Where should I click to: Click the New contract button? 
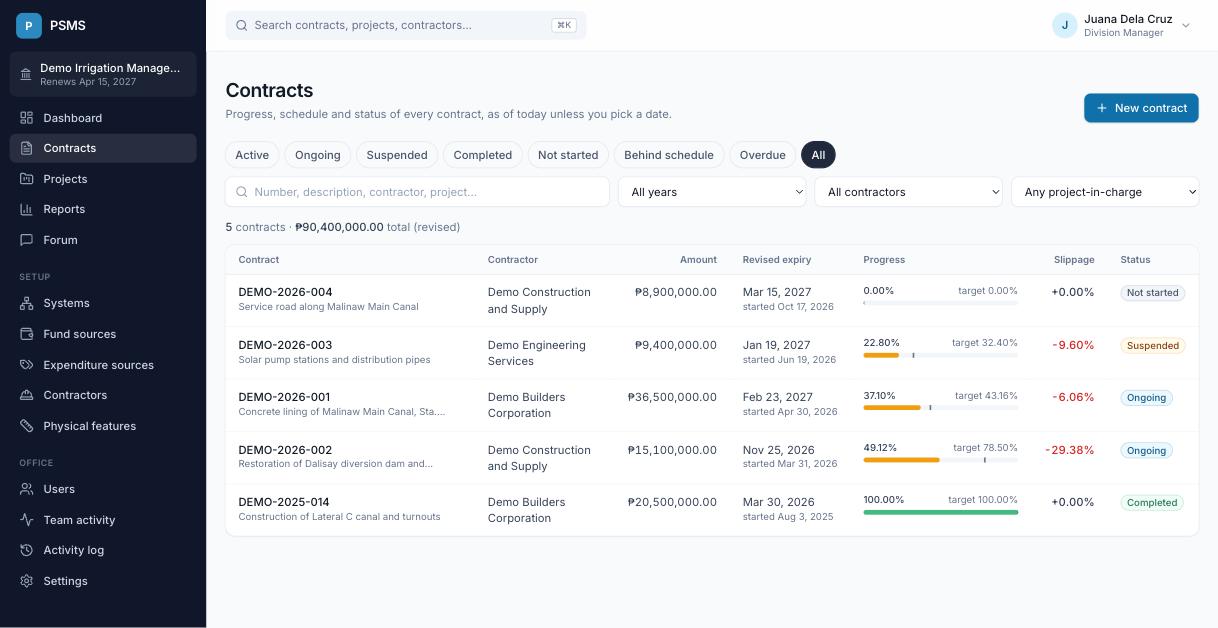[x=1141, y=108]
